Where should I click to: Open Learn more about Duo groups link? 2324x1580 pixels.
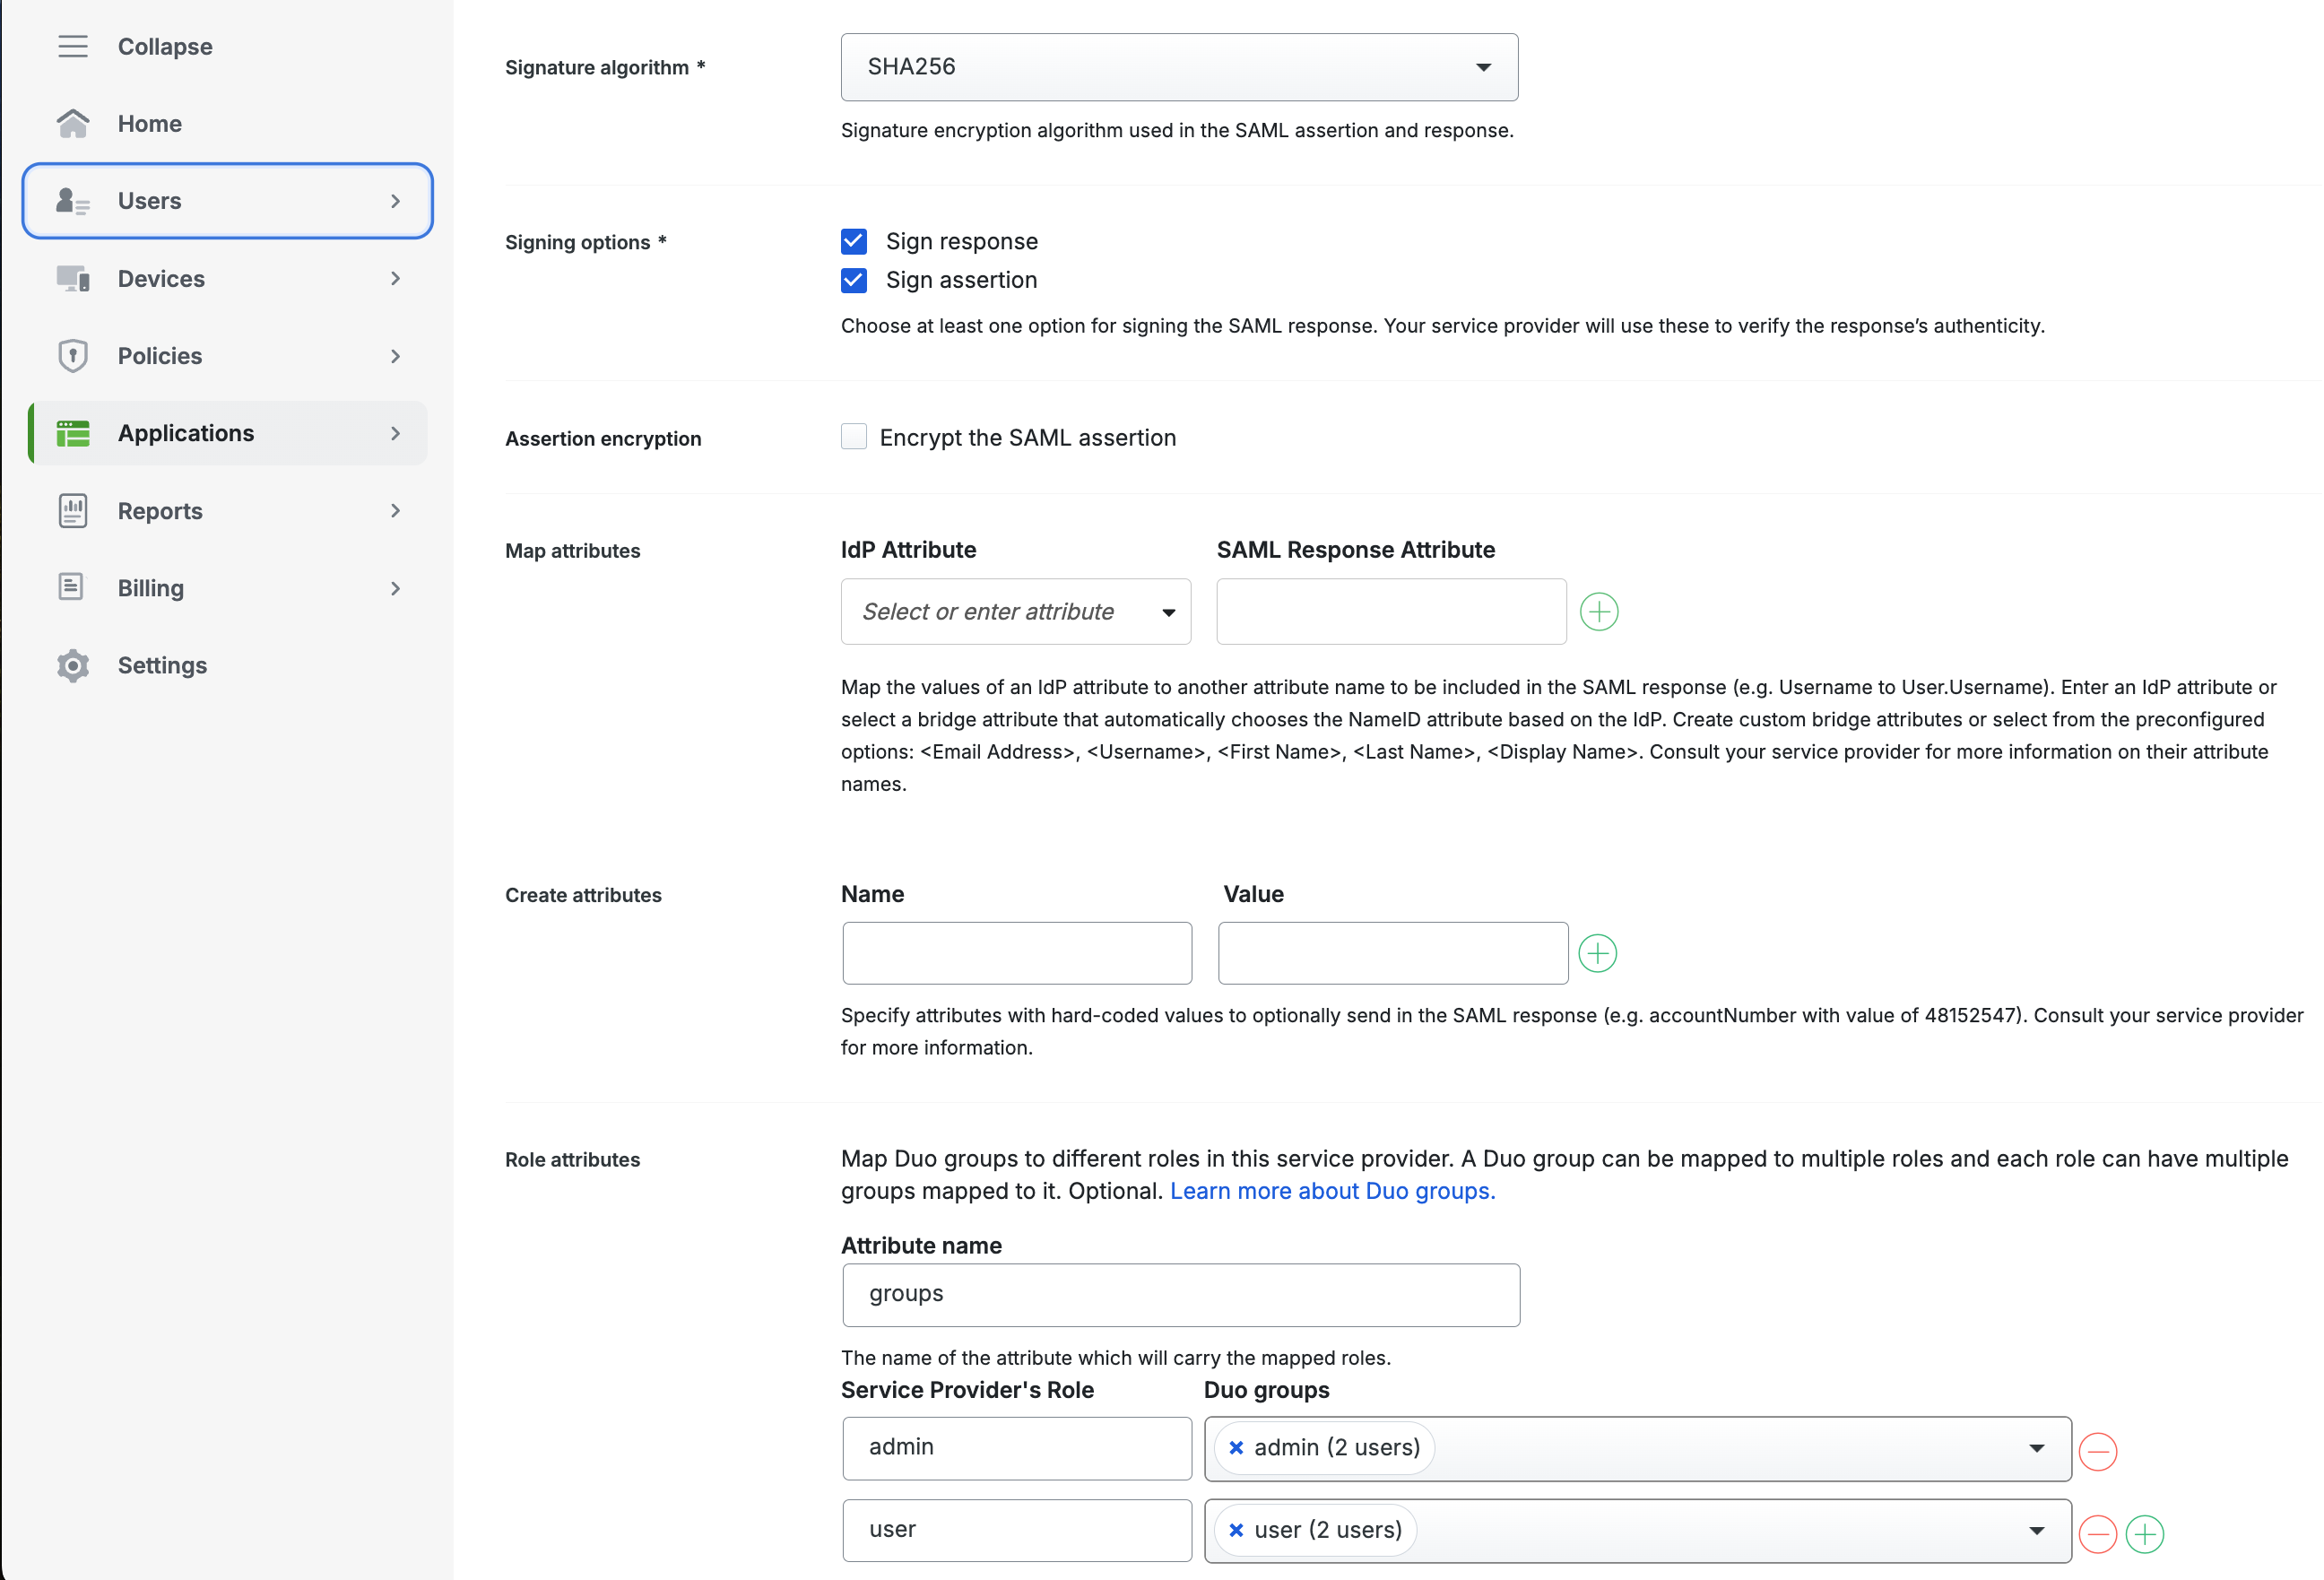pos(1332,1191)
